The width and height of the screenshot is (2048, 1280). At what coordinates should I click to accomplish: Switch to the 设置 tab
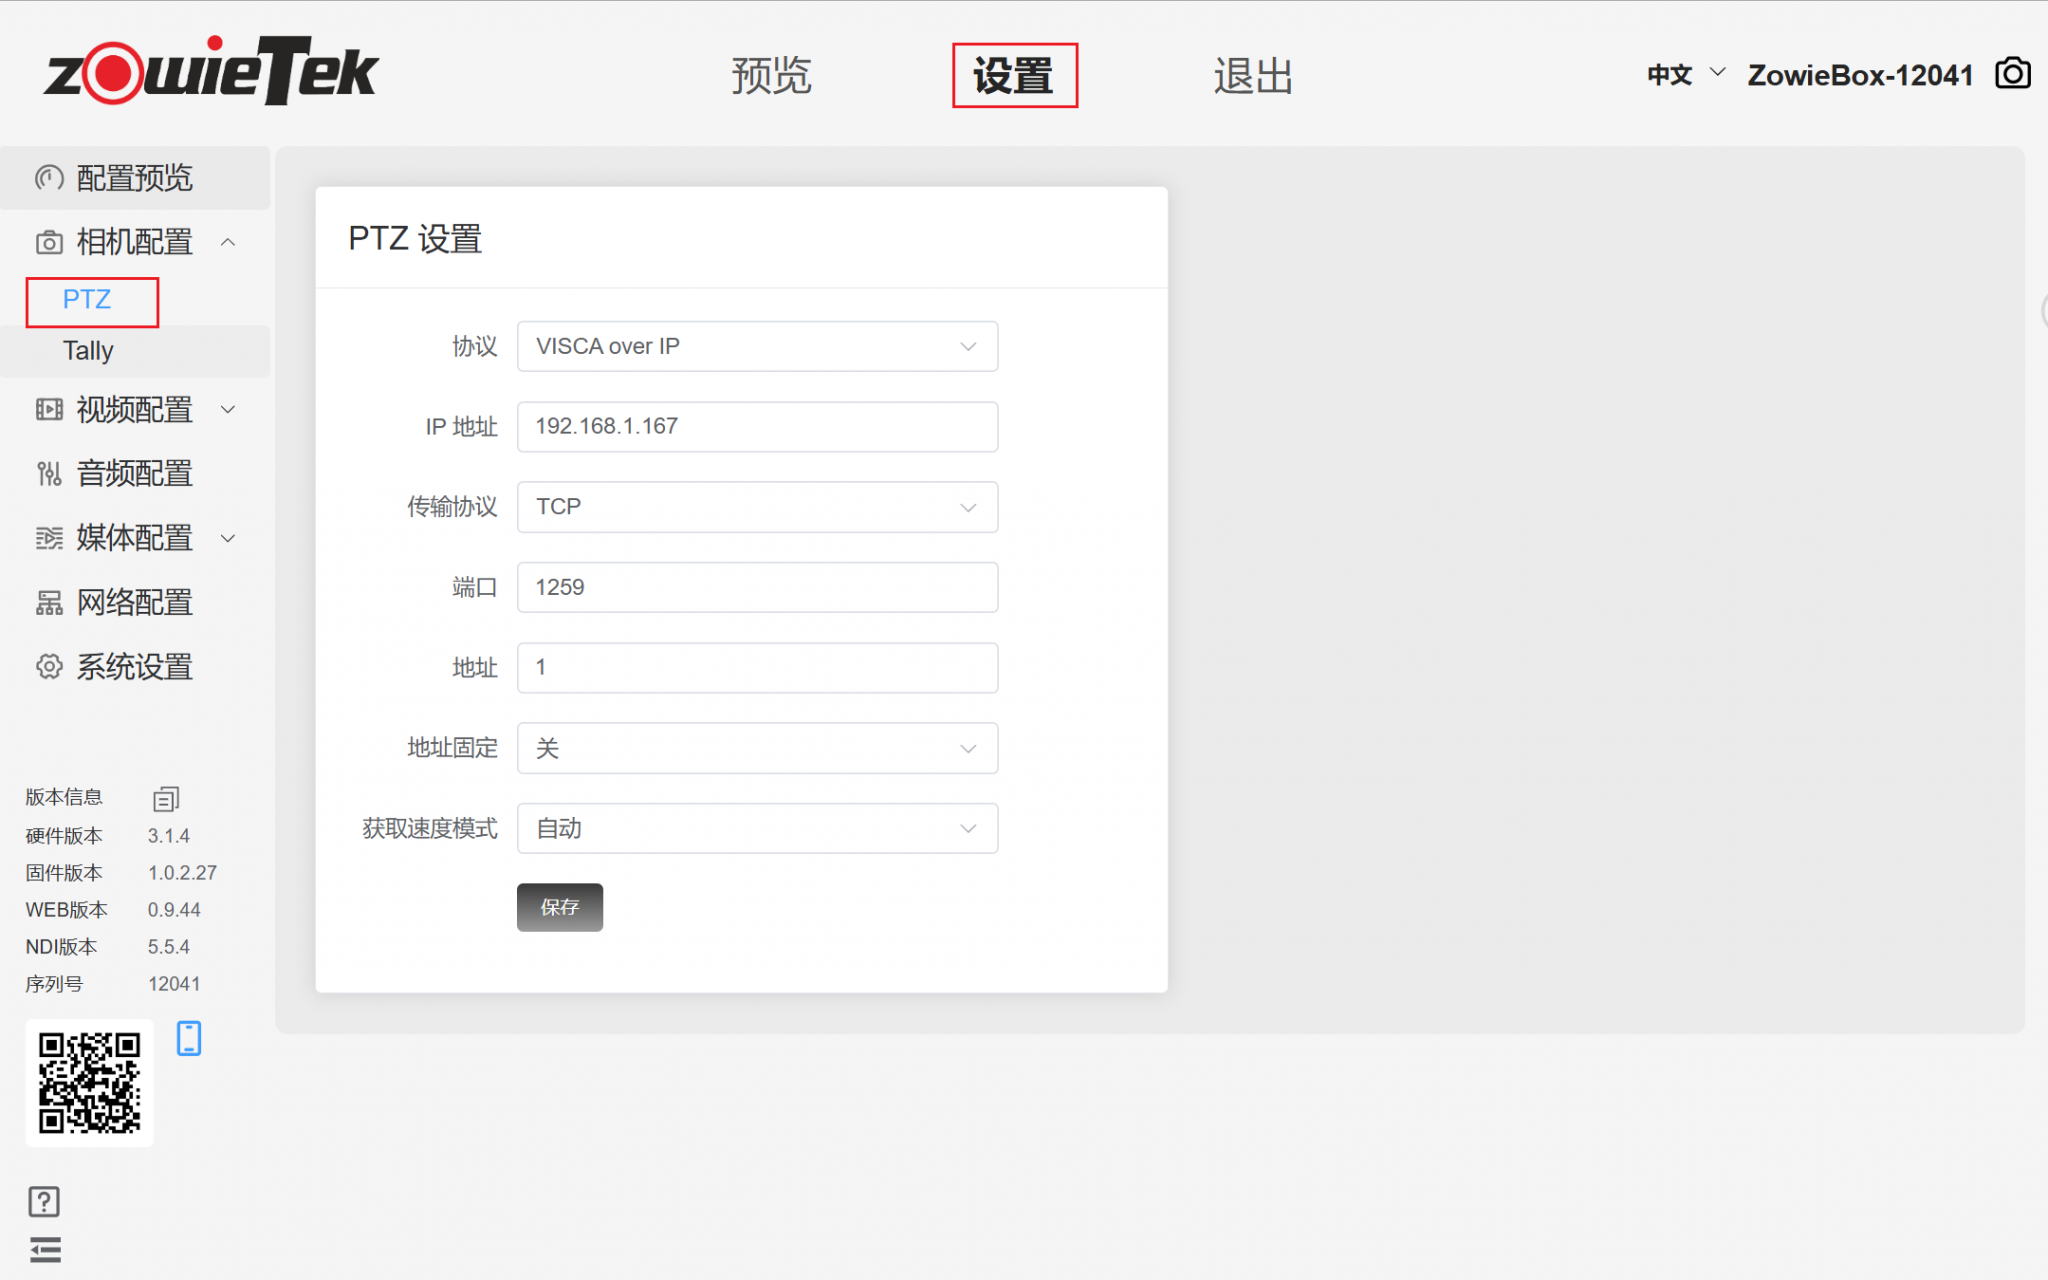pos(1014,75)
